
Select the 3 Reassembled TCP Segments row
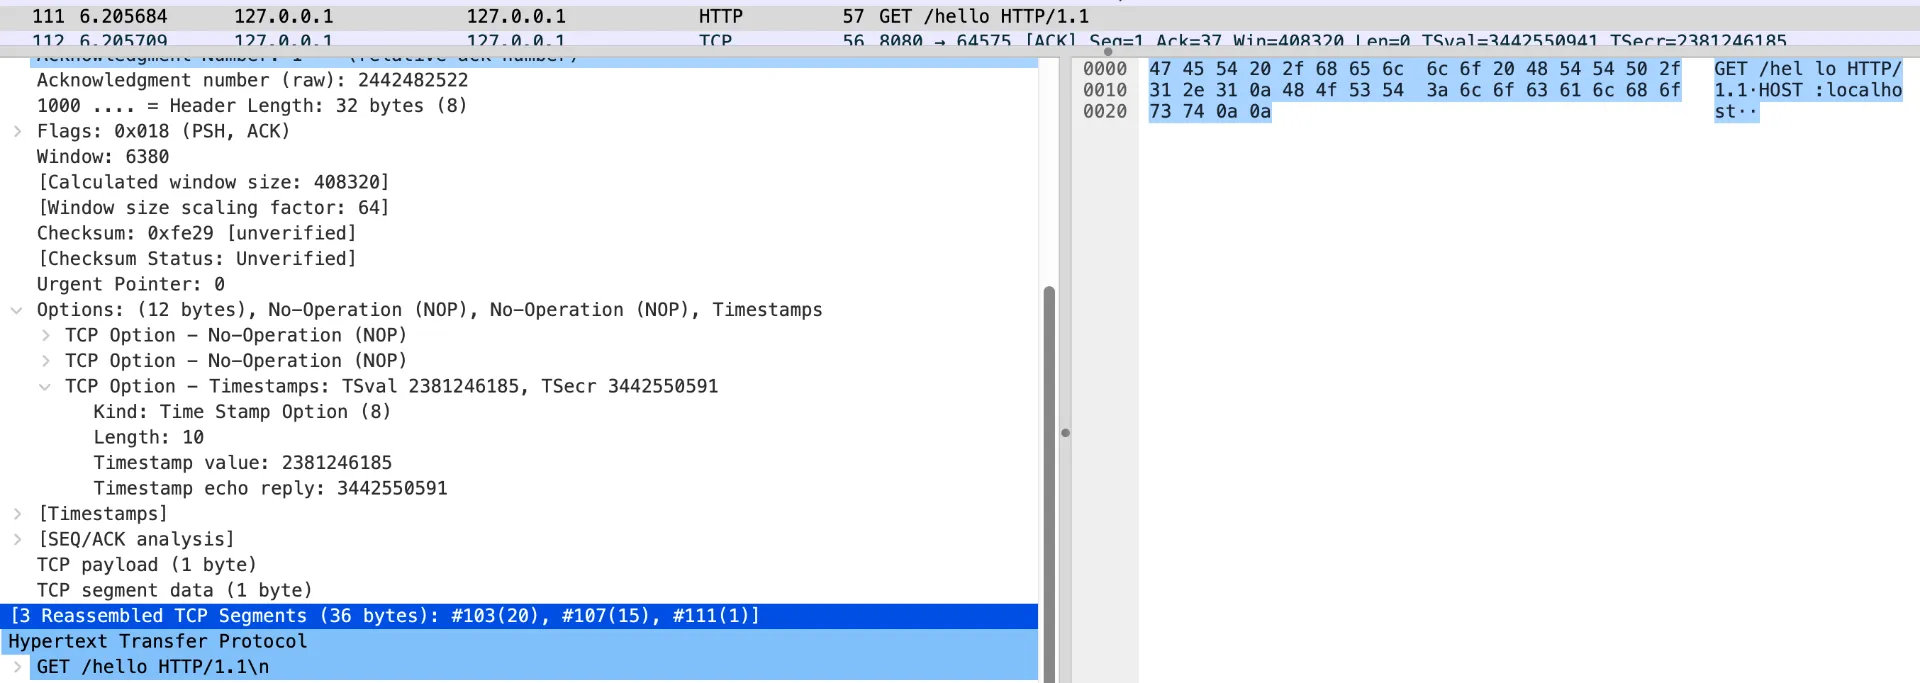(385, 616)
